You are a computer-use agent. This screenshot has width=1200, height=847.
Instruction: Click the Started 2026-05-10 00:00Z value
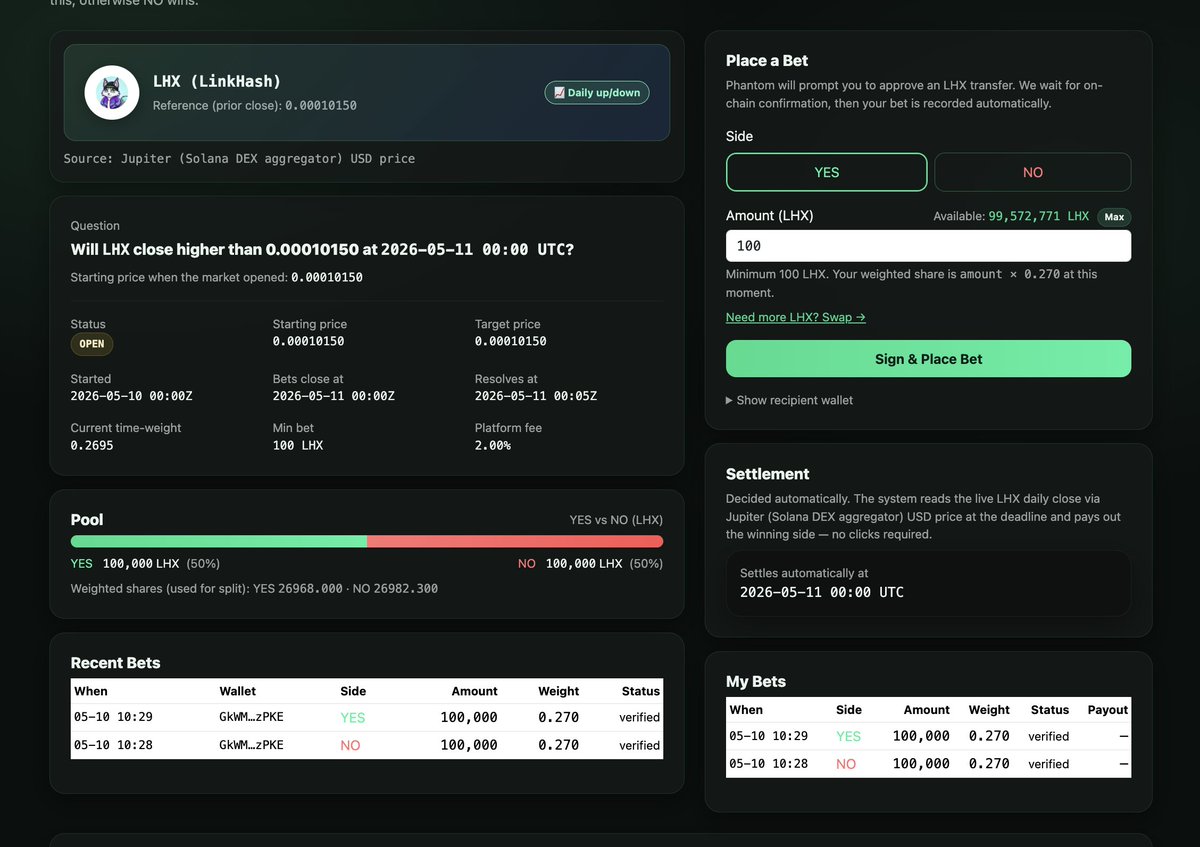pyautogui.click(x=131, y=396)
